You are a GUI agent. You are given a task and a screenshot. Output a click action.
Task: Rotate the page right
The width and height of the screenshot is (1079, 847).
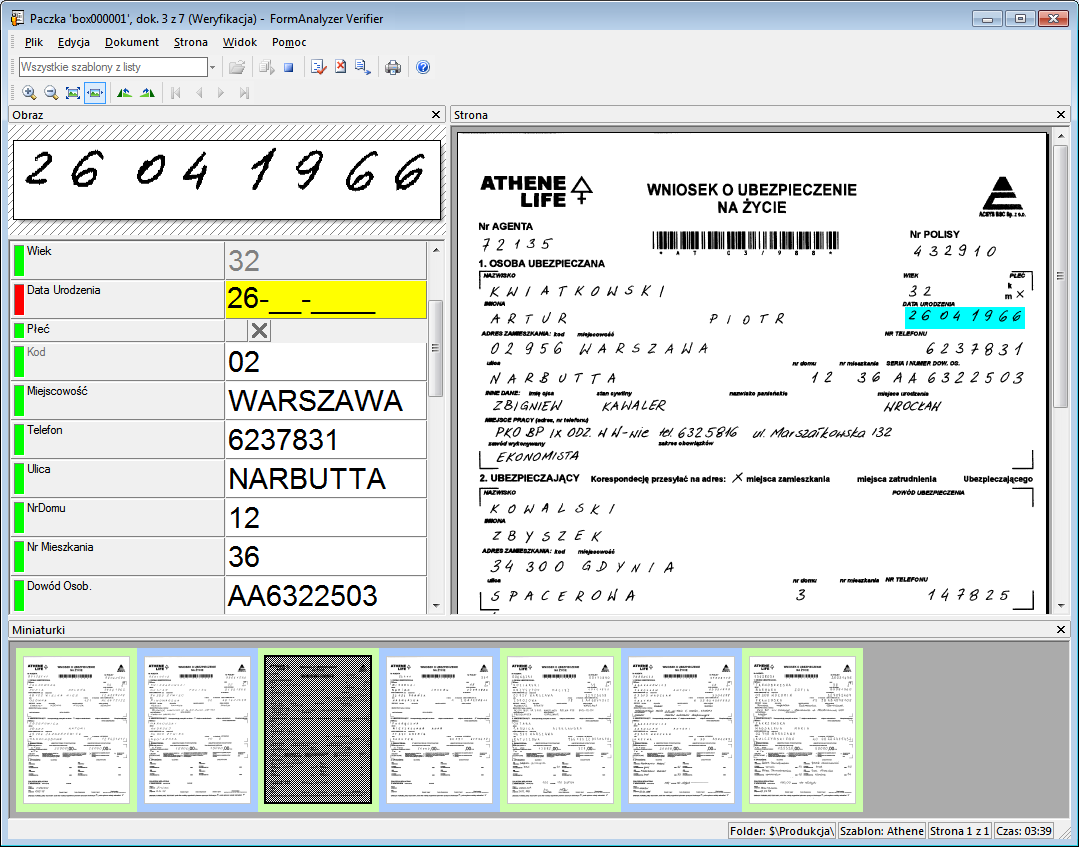pyautogui.click(x=148, y=92)
